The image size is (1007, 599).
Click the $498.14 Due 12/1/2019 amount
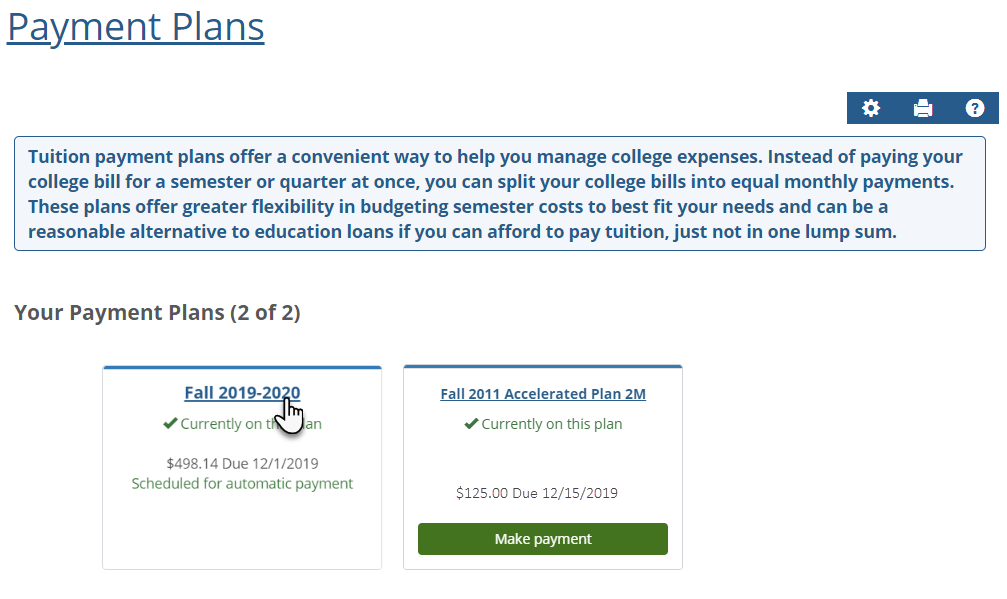[x=242, y=463]
